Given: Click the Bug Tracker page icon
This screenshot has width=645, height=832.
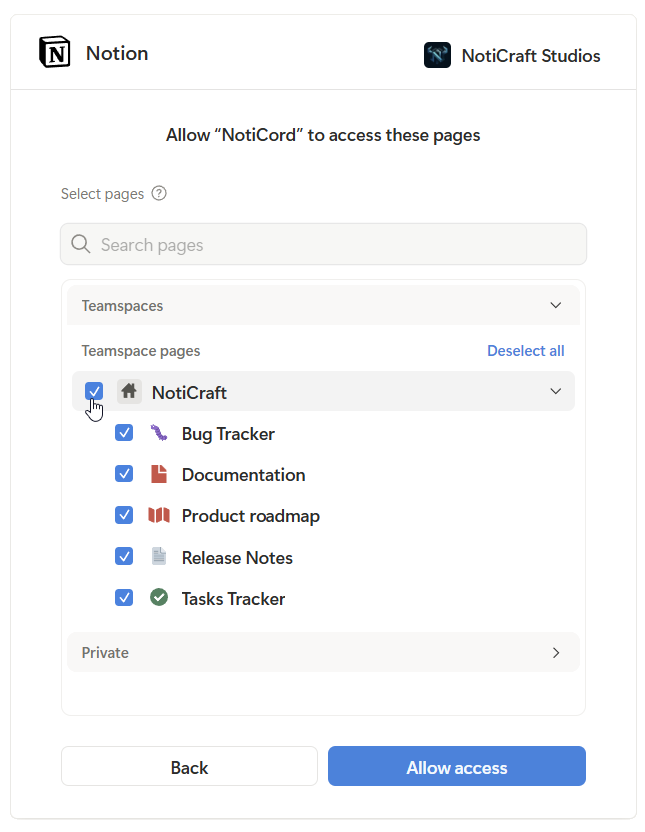Looking at the screenshot, I should [159, 433].
